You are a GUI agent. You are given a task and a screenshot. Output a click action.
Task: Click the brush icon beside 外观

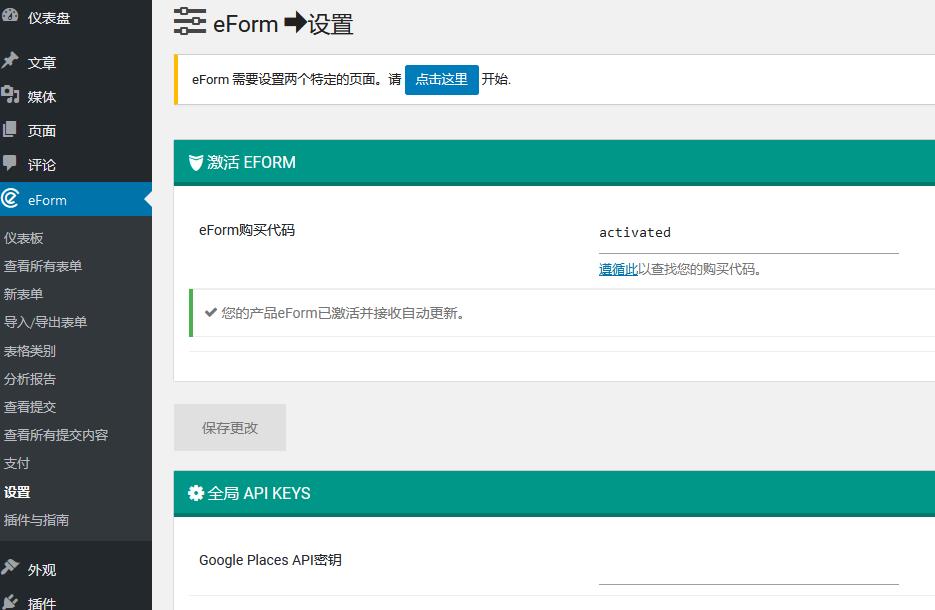pyautogui.click(x=10, y=567)
